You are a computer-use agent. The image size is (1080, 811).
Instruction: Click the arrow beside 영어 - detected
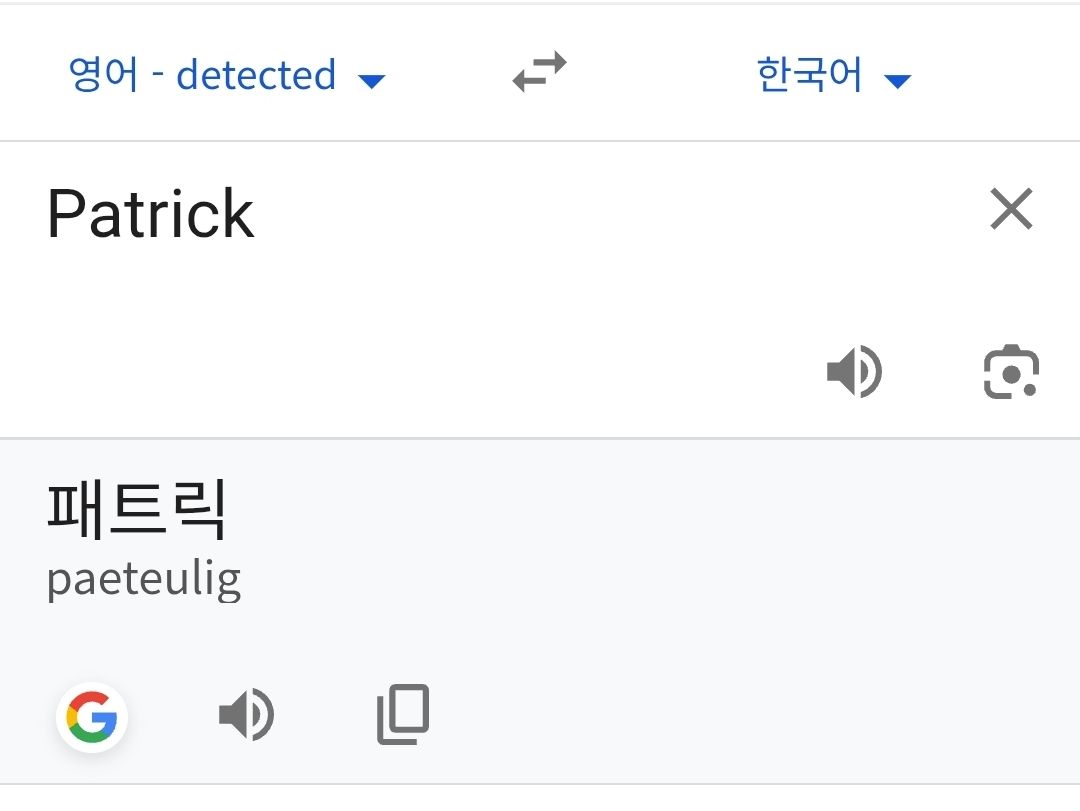pyautogui.click(x=372, y=81)
